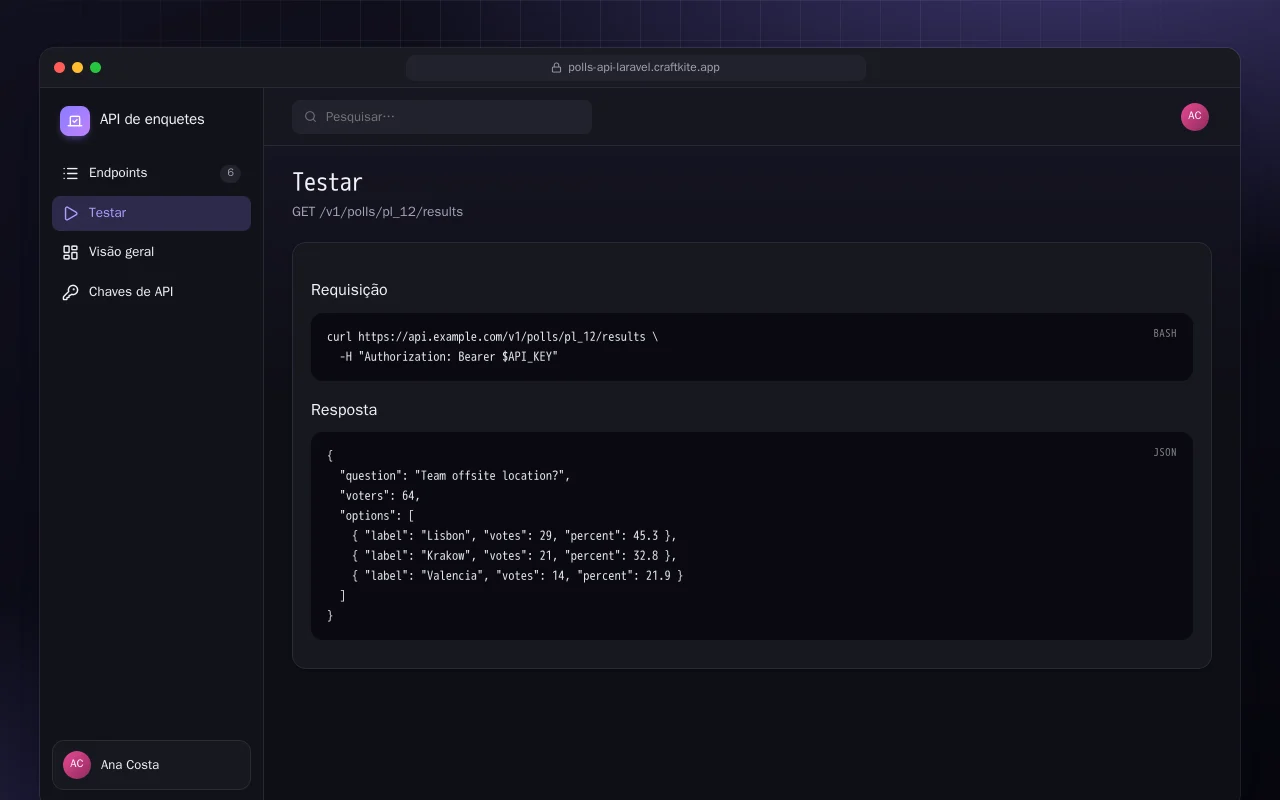Click the search magnifier icon
The width and height of the screenshot is (1280, 800).
click(x=311, y=117)
